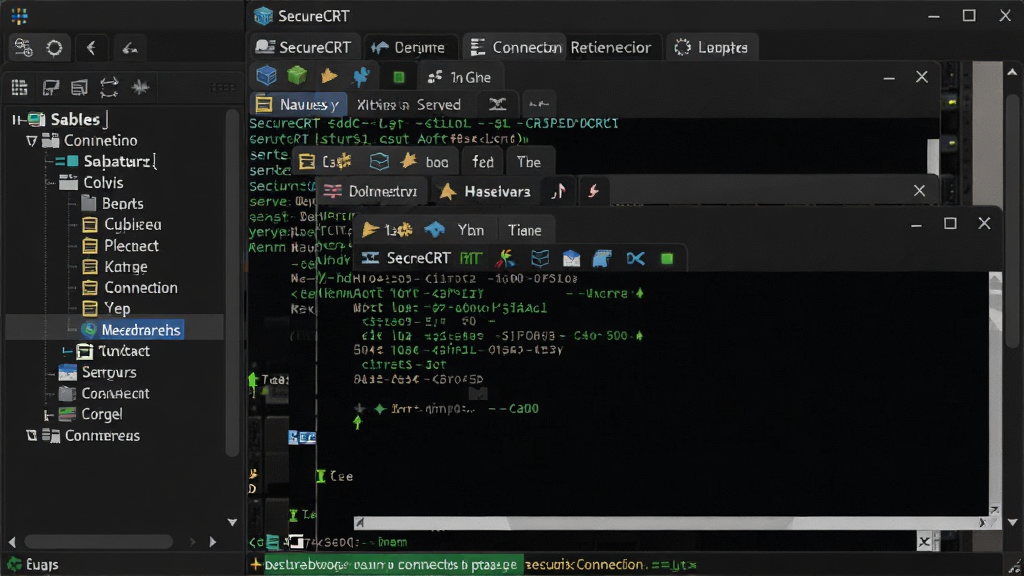Select the Plecnect session
This screenshot has width=1024, height=576.
(x=131, y=246)
